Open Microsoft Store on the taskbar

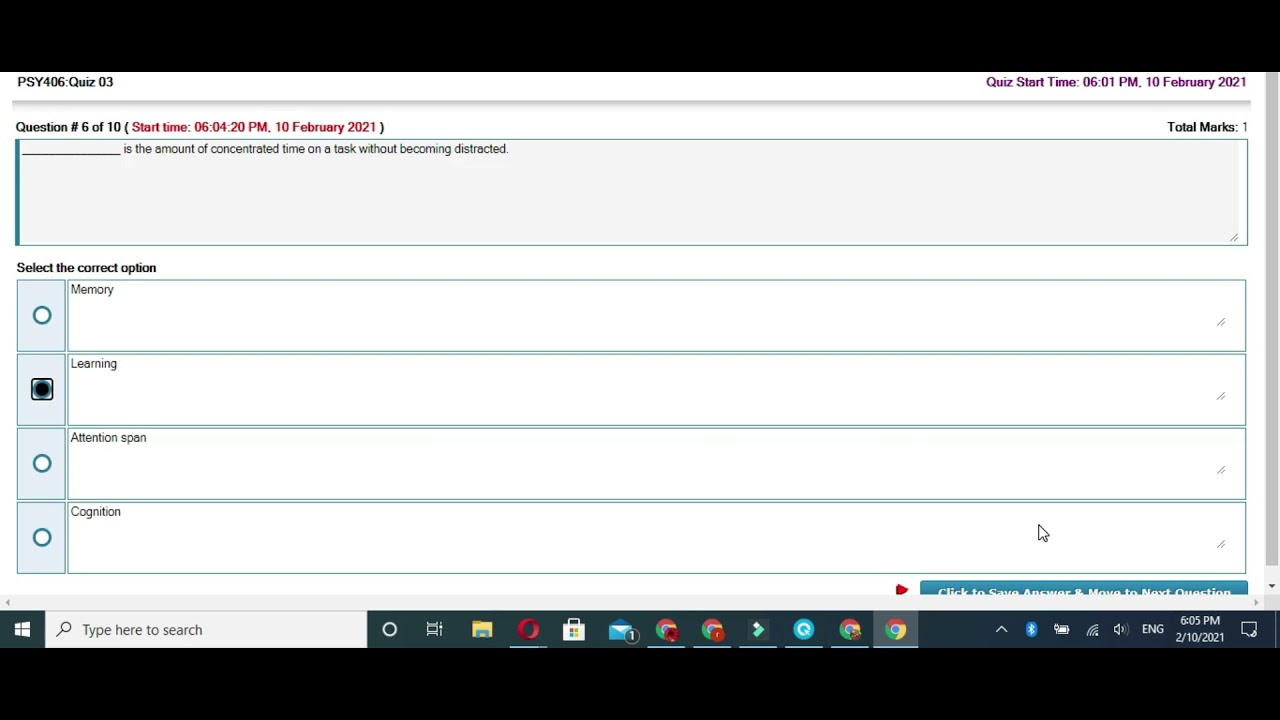coord(574,630)
